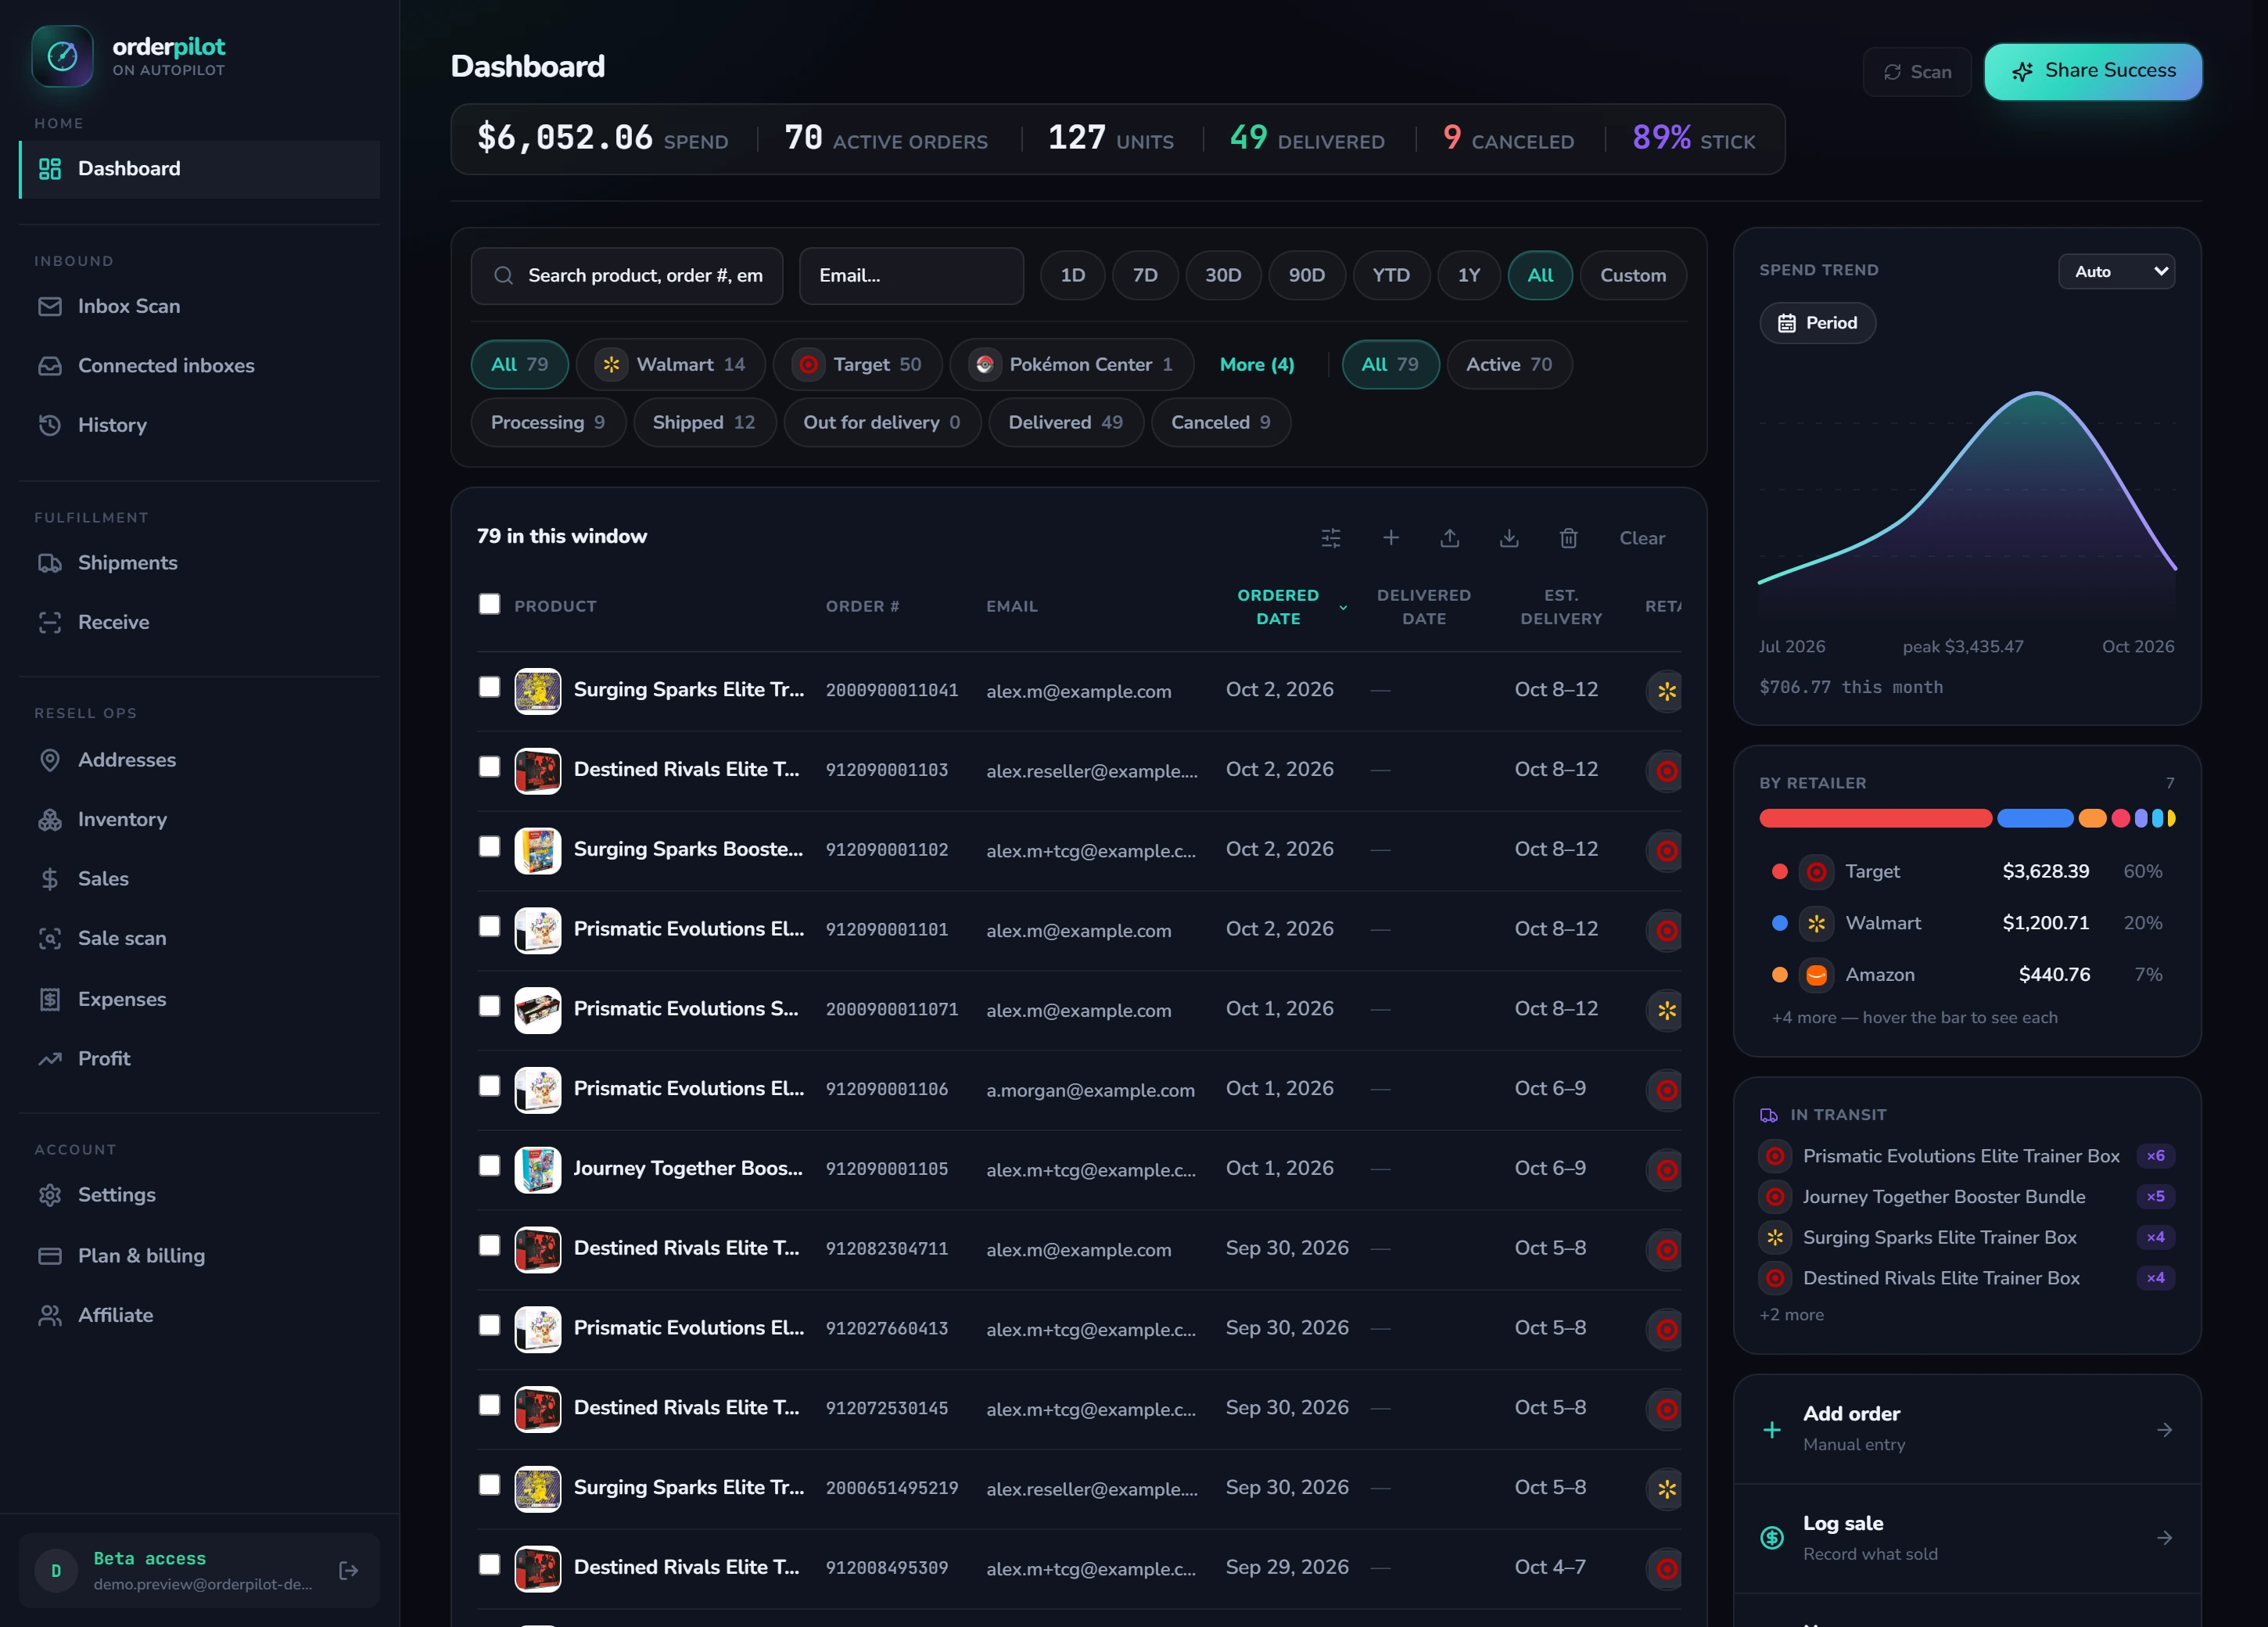Open Inventory in the sidebar

pos(199,819)
